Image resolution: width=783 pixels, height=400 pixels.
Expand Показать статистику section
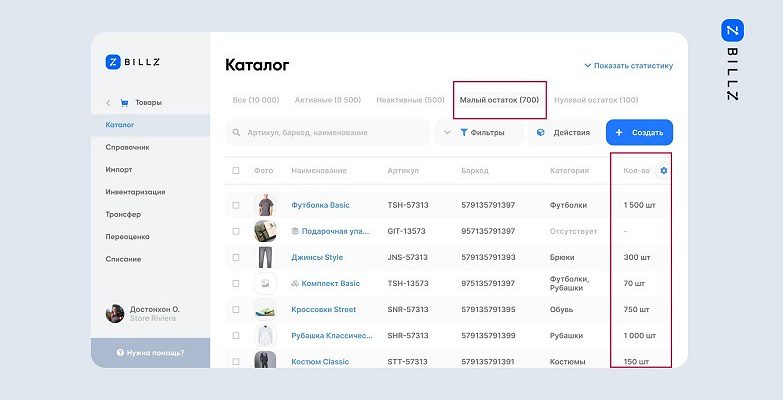(628, 66)
